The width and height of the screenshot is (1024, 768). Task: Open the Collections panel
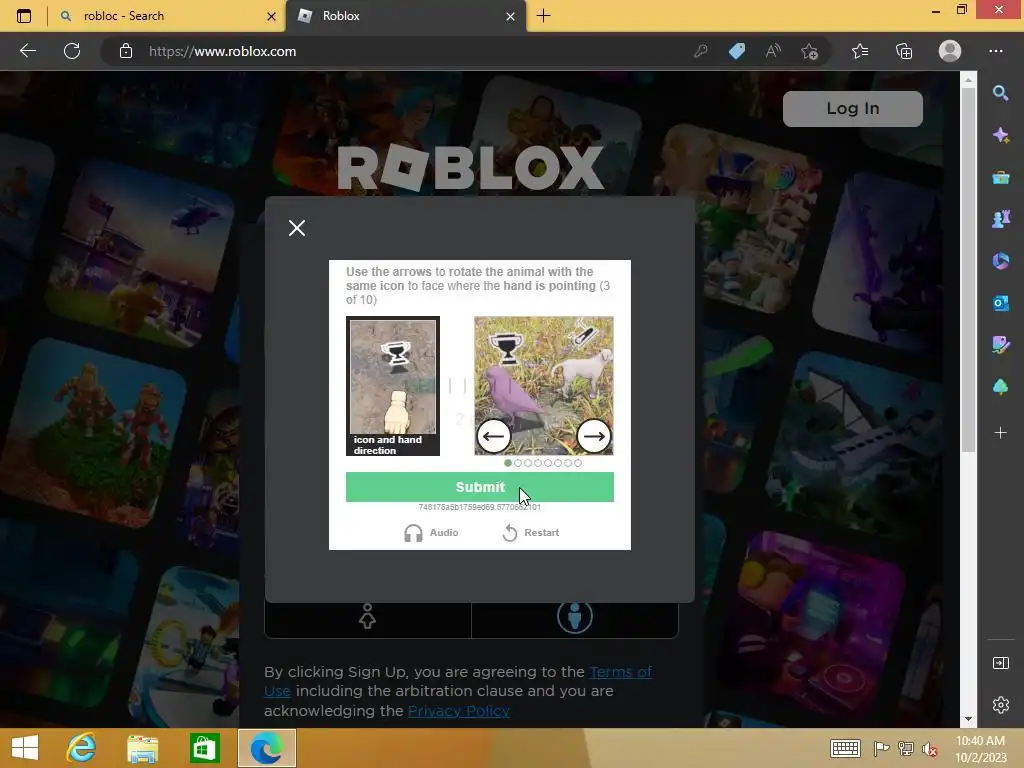point(904,51)
